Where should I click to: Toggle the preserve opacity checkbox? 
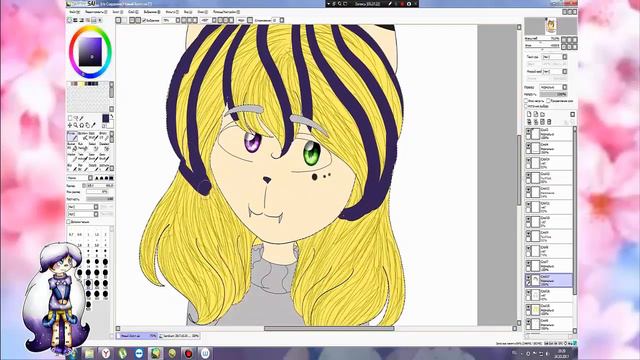pyautogui.click(x=526, y=101)
